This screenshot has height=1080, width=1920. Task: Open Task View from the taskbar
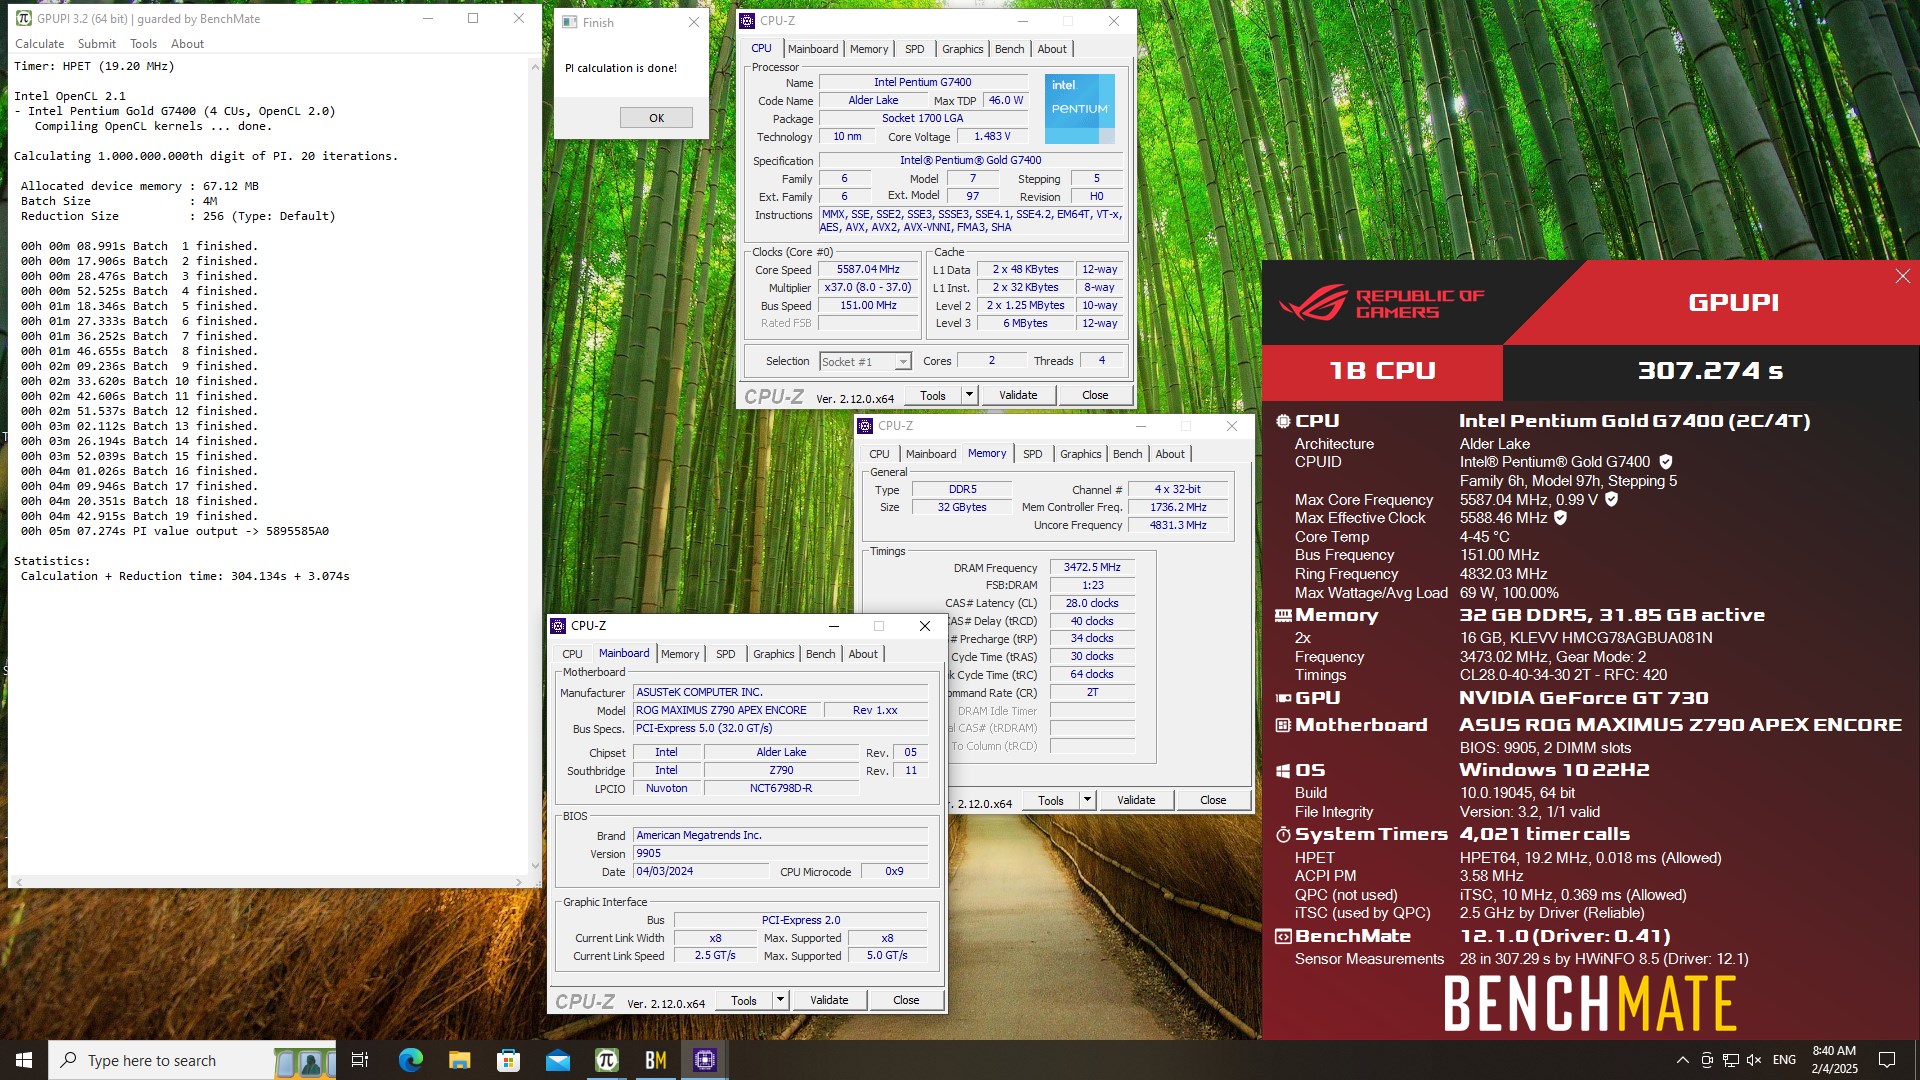(x=360, y=1060)
